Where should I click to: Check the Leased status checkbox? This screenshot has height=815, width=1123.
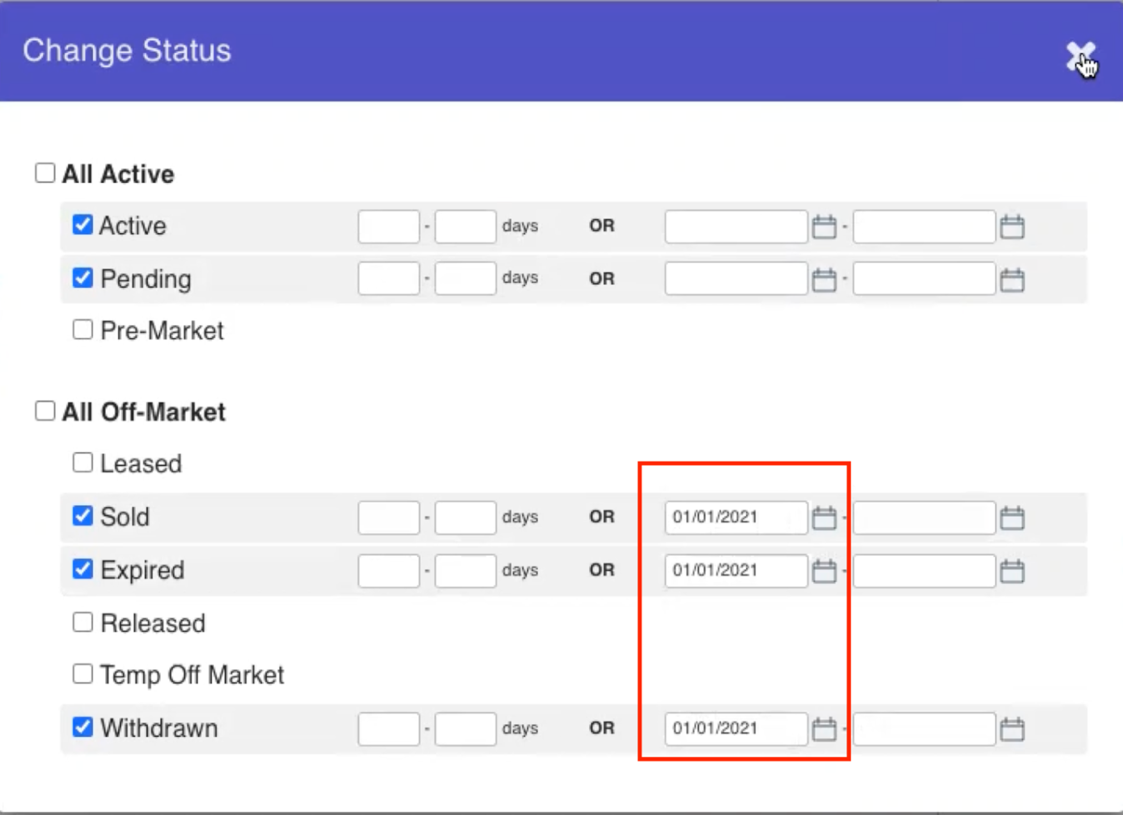[82, 462]
